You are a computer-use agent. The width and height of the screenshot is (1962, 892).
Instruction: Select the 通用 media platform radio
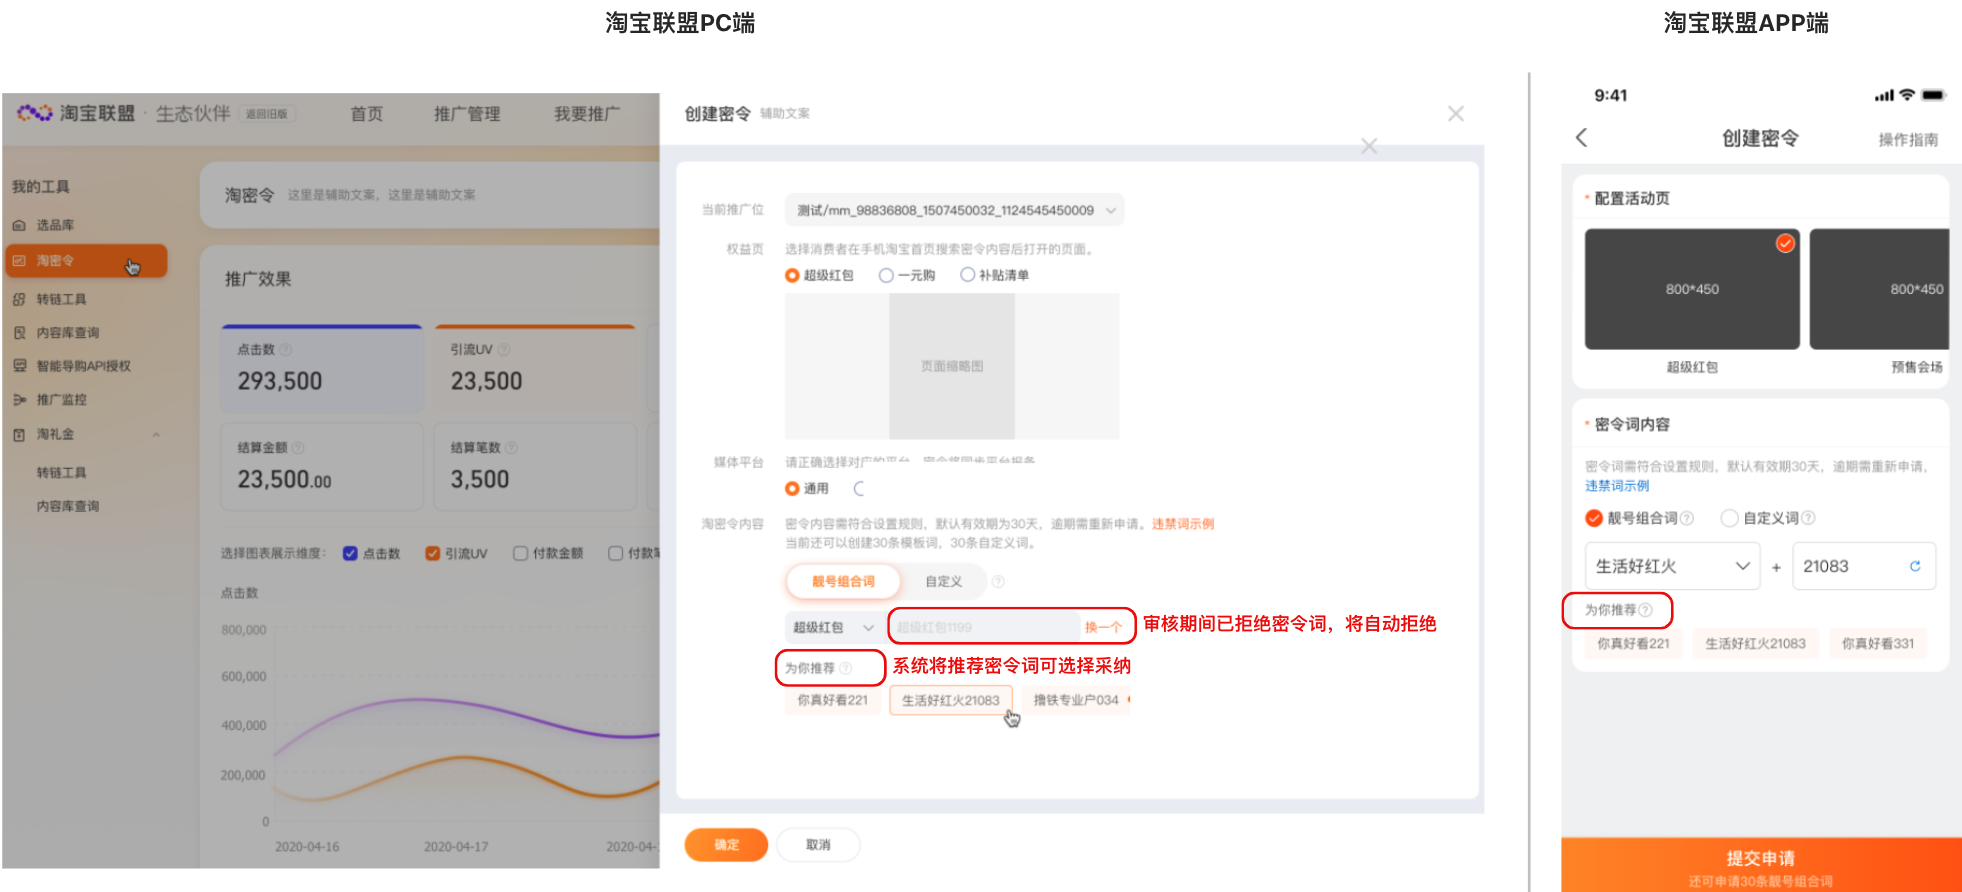coord(792,489)
